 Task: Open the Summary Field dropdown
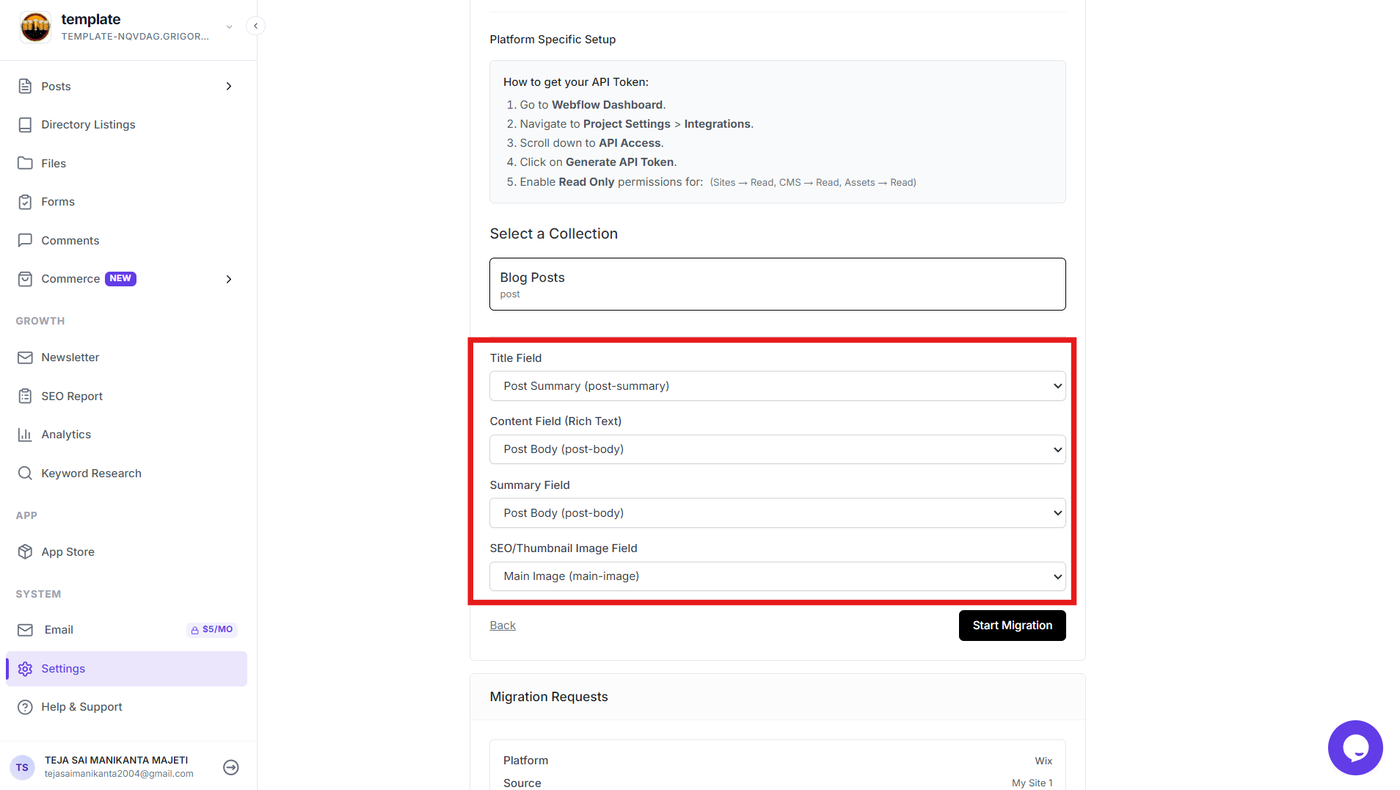coord(777,513)
